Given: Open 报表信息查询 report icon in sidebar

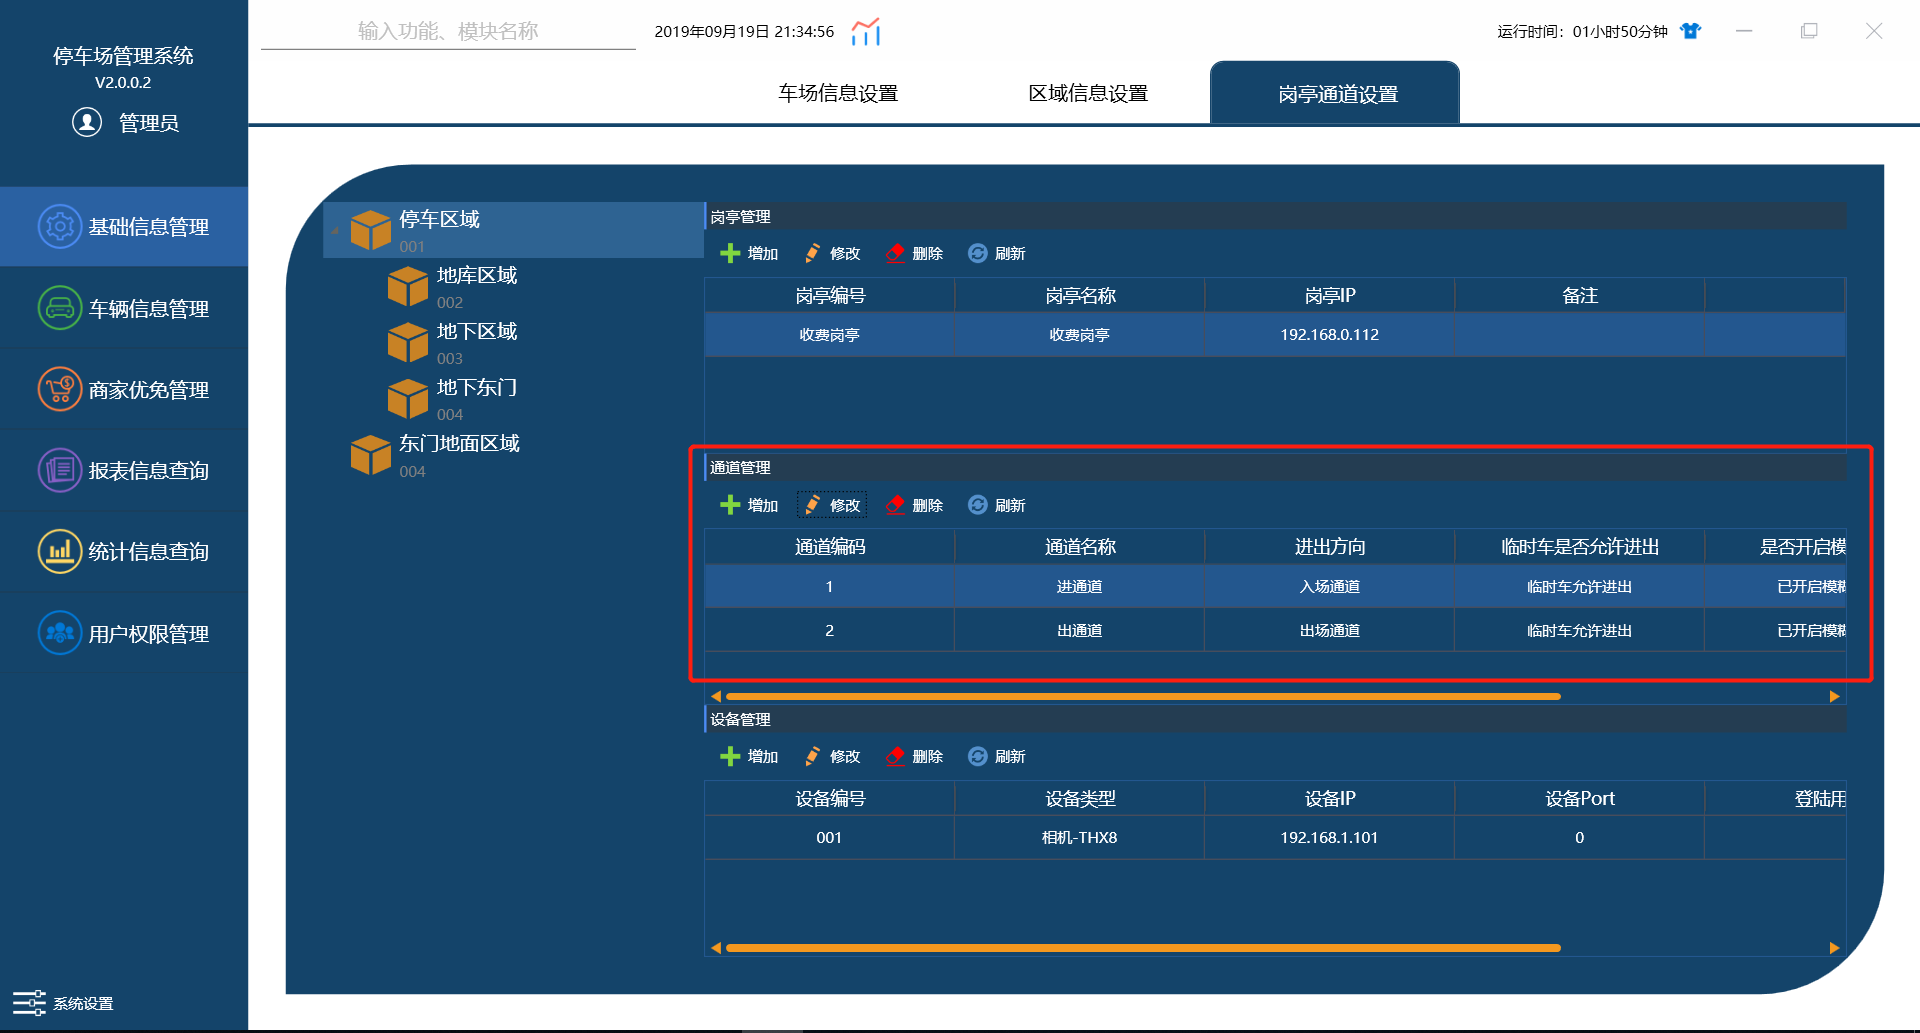Looking at the screenshot, I should pos(60,470).
